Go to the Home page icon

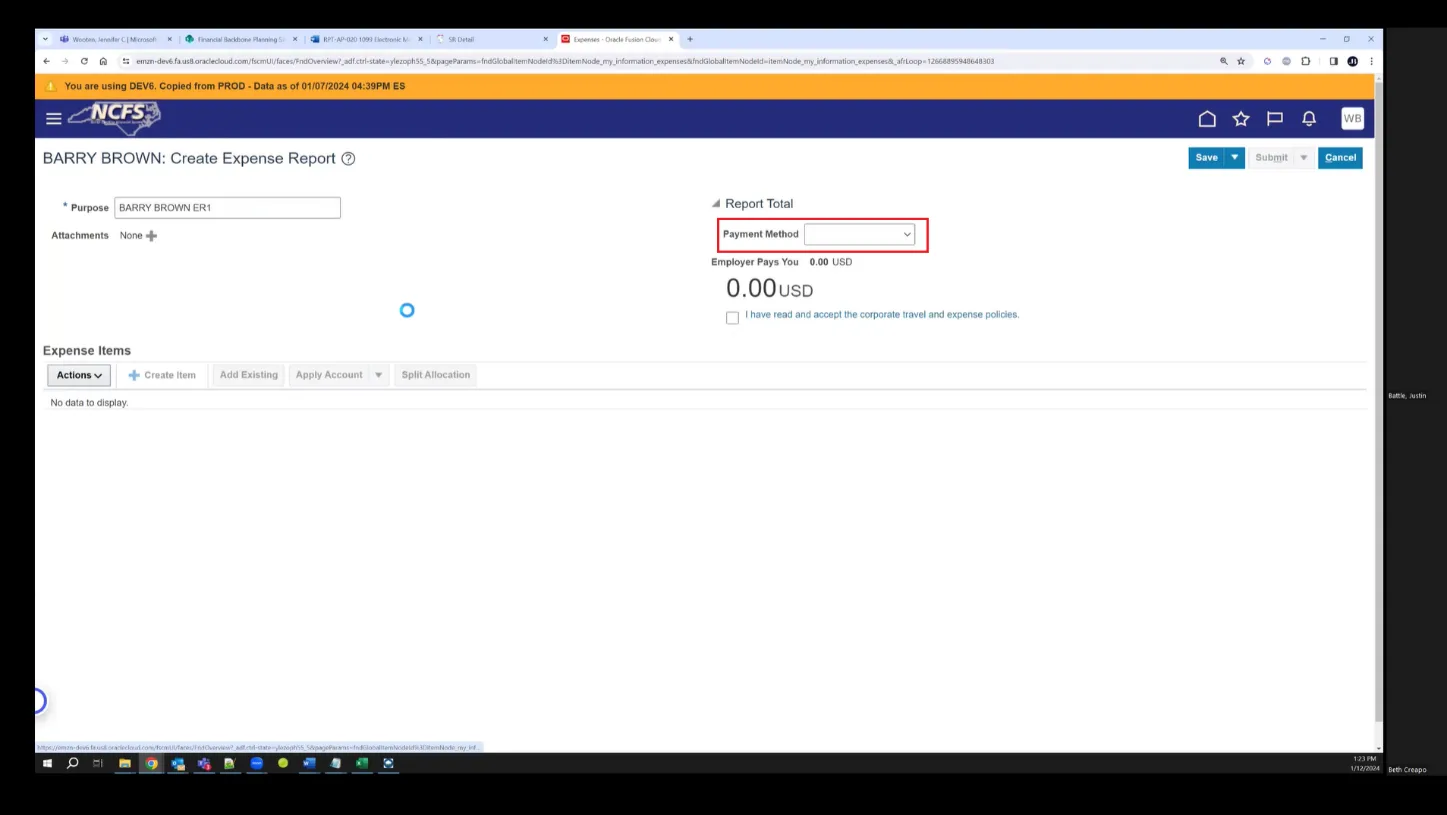[x=1207, y=119]
